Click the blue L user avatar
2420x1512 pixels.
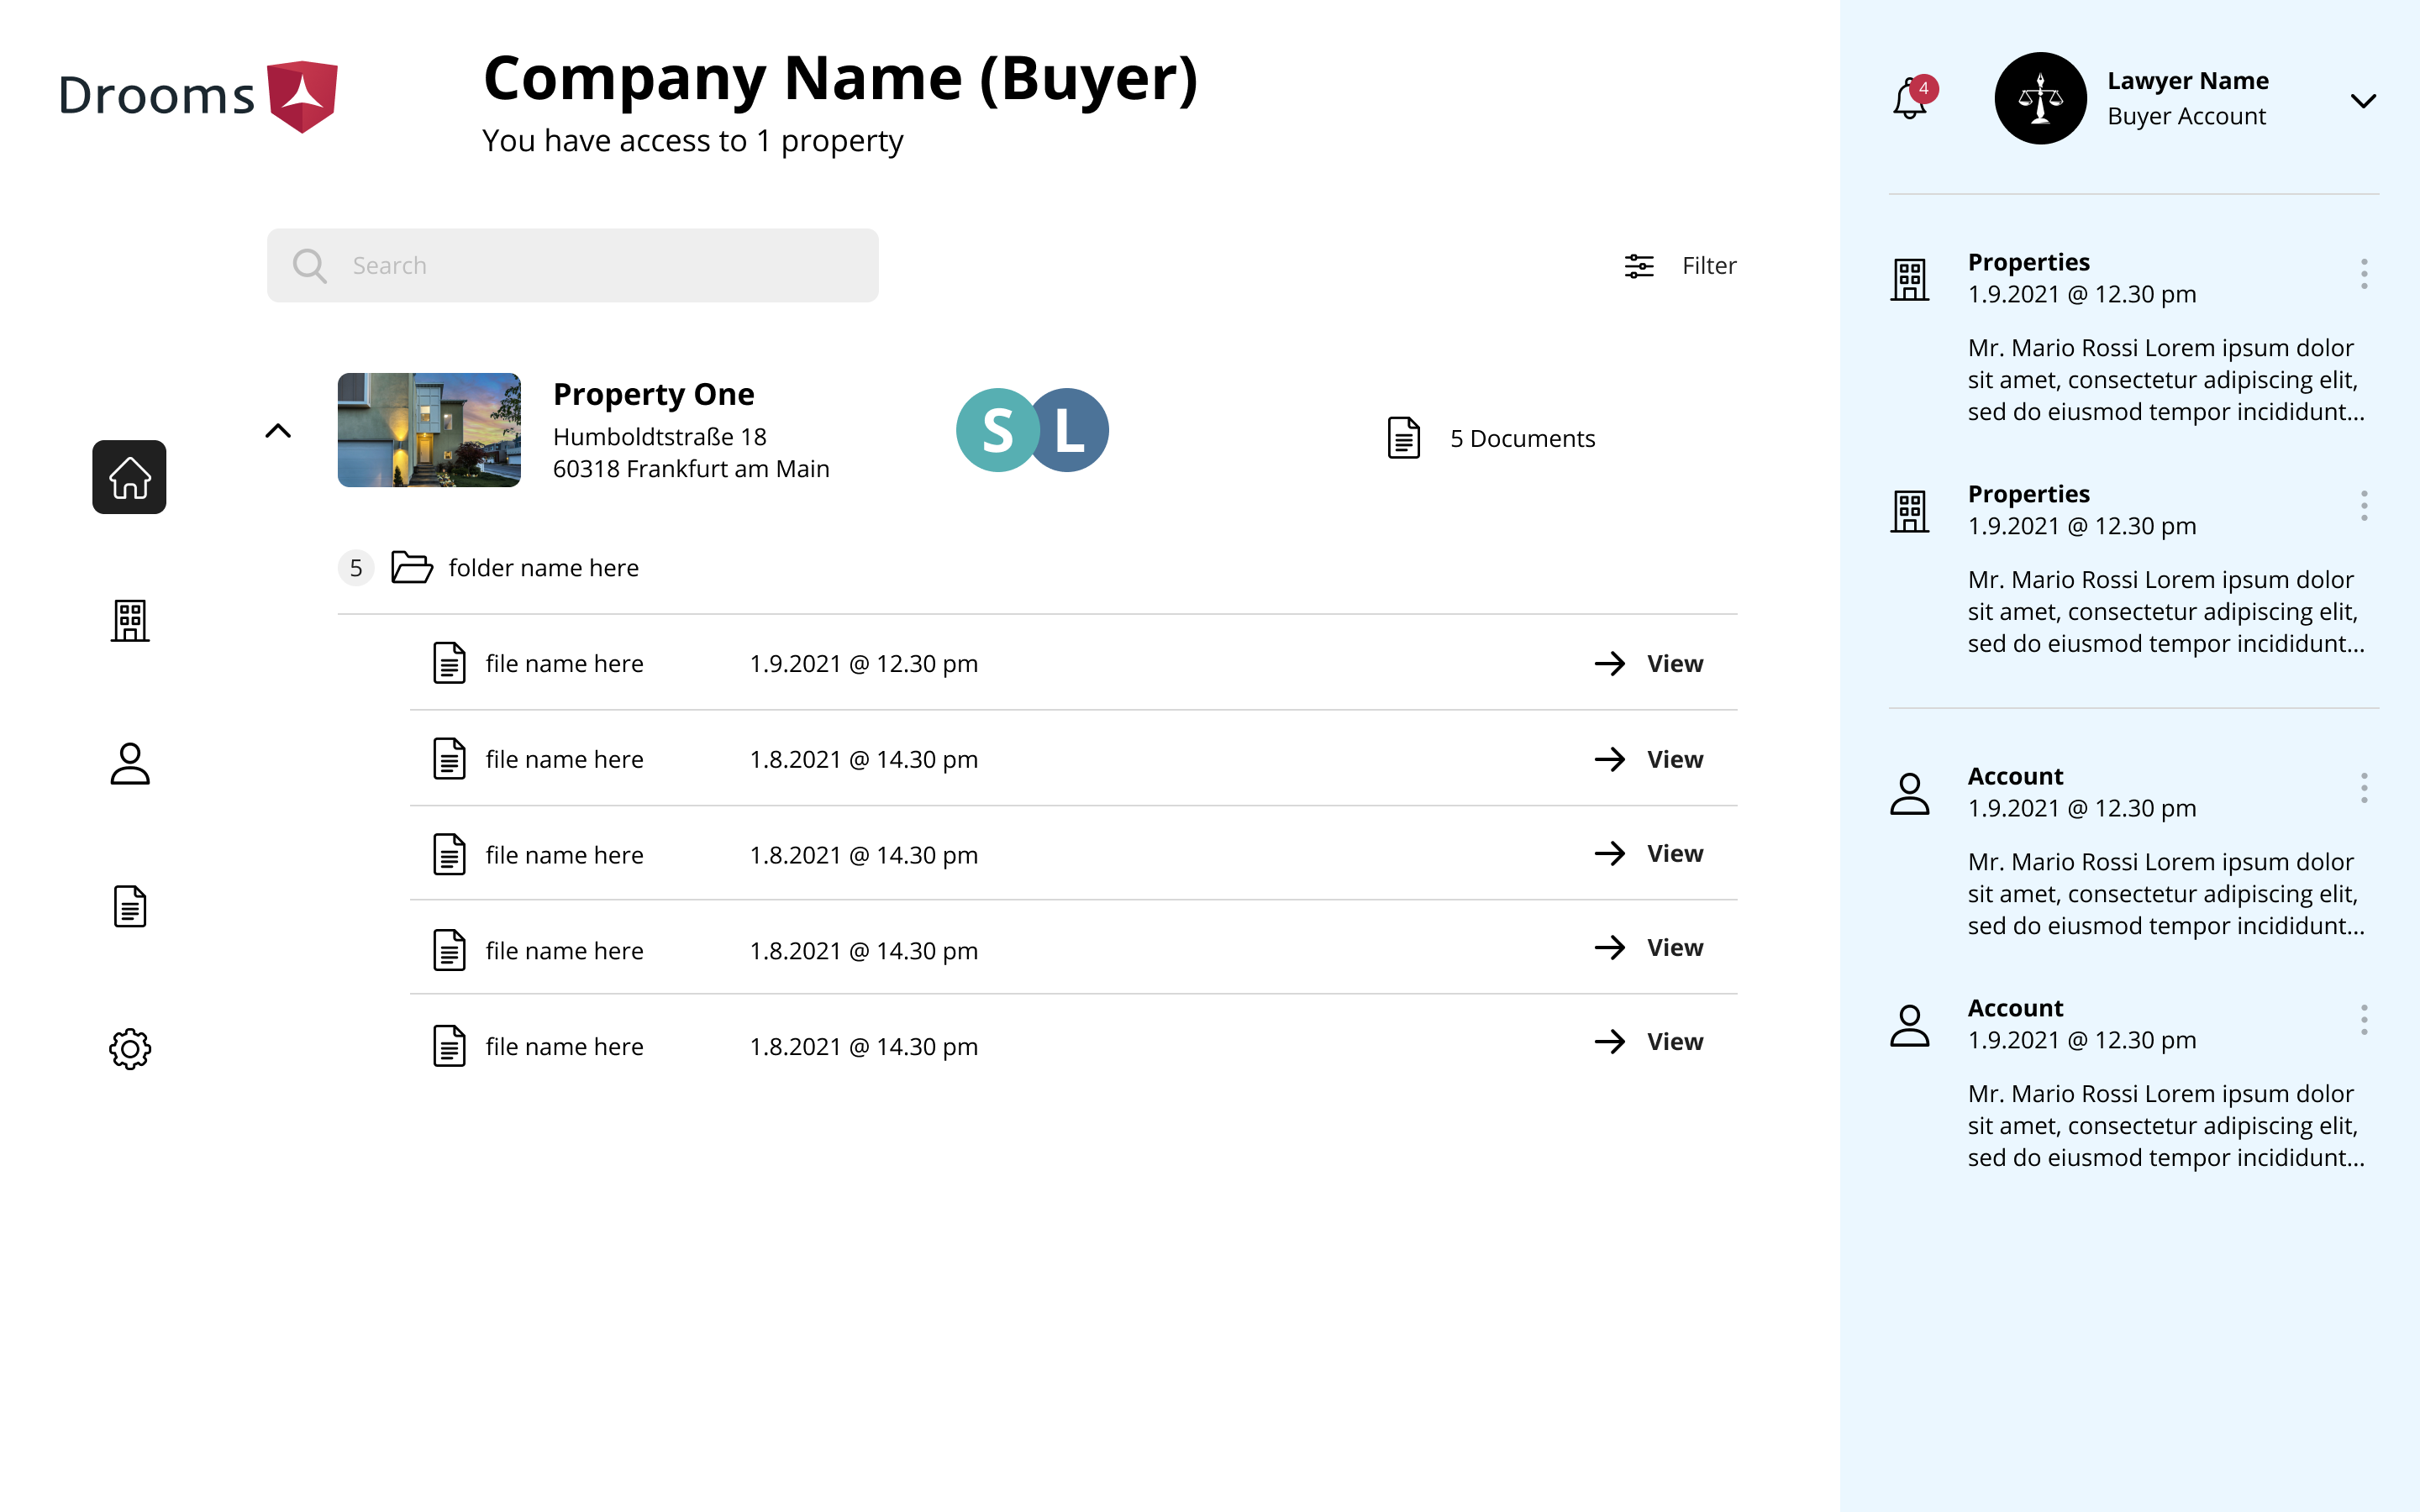[1072, 430]
